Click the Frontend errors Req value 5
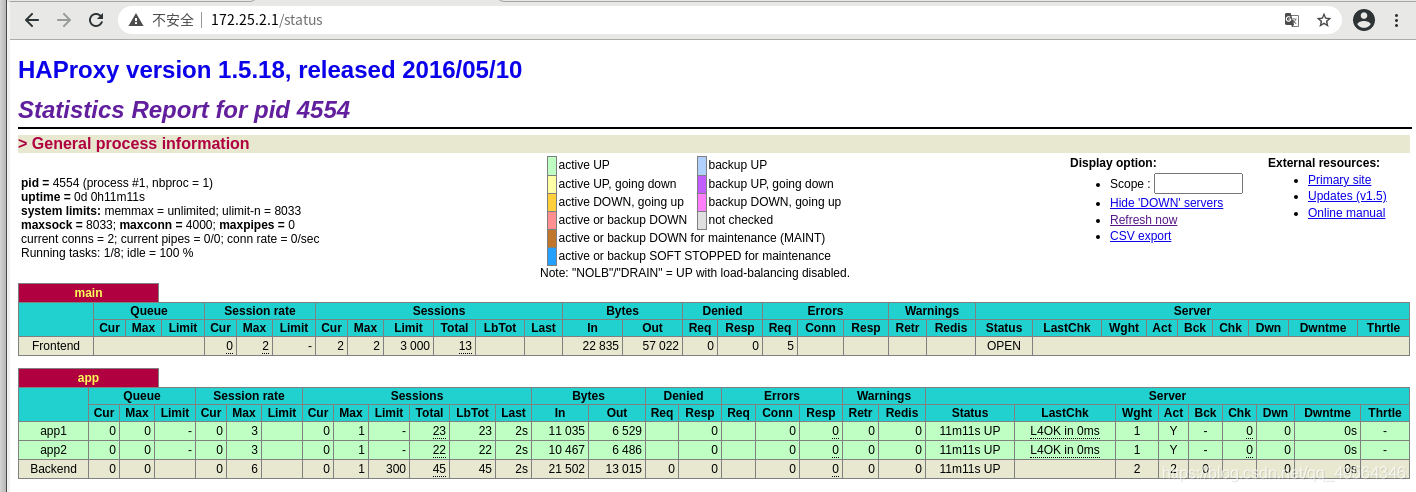The image size is (1416, 492). (790, 346)
